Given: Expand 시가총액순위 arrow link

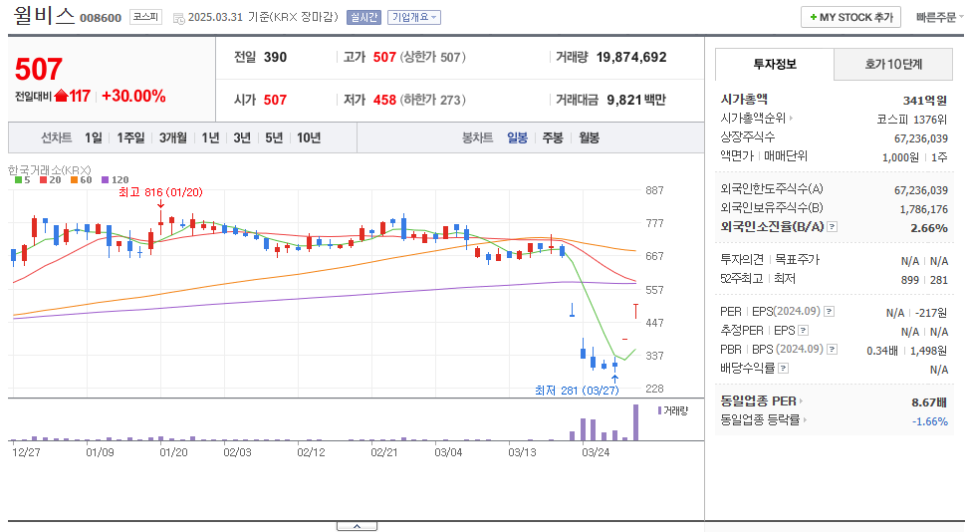Looking at the screenshot, I should click(x=791, y=118).
